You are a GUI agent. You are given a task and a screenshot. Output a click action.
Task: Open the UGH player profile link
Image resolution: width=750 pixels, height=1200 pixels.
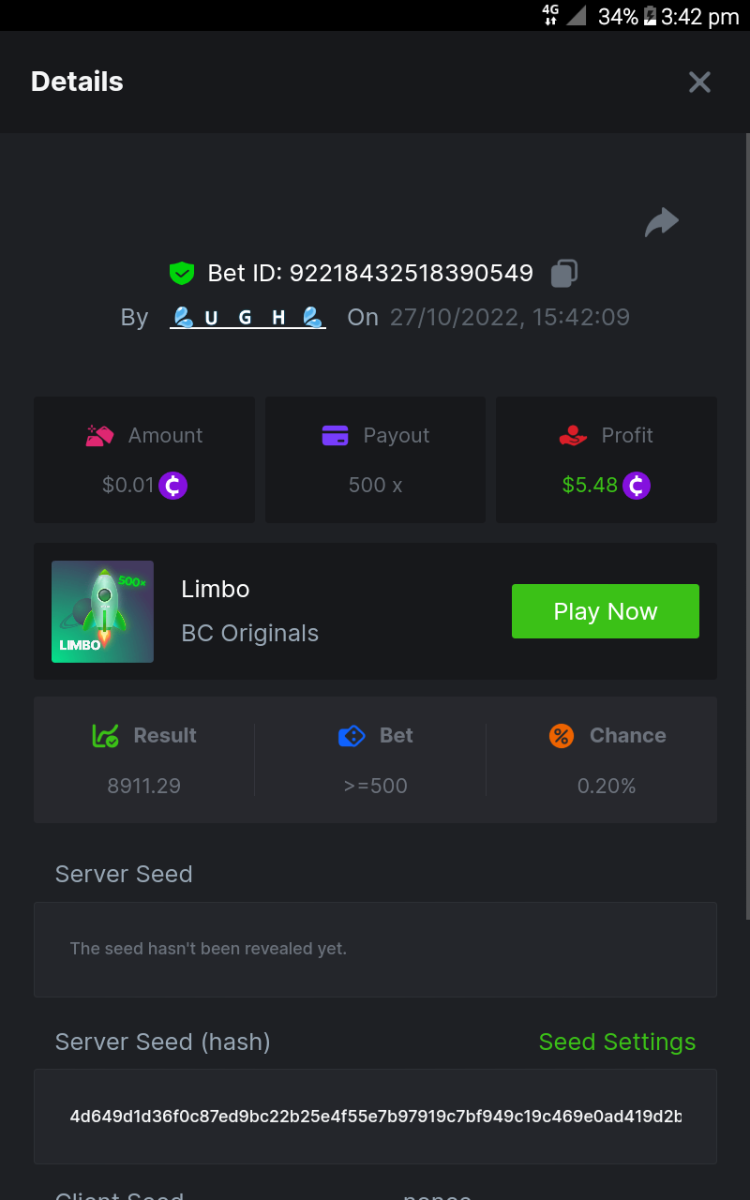(x=248, y=318)
